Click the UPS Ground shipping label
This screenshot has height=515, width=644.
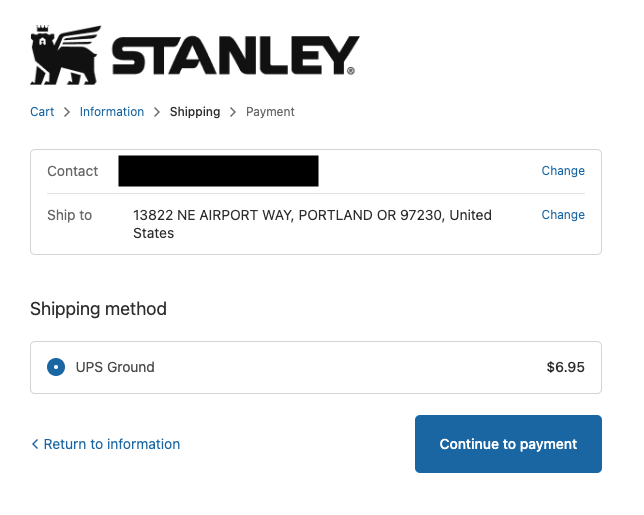coord(115,367)
